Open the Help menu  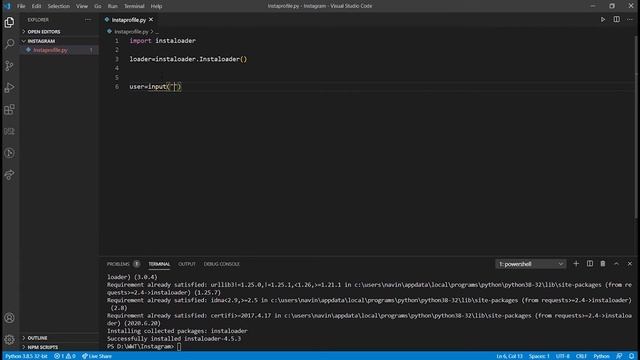(156, 6)
